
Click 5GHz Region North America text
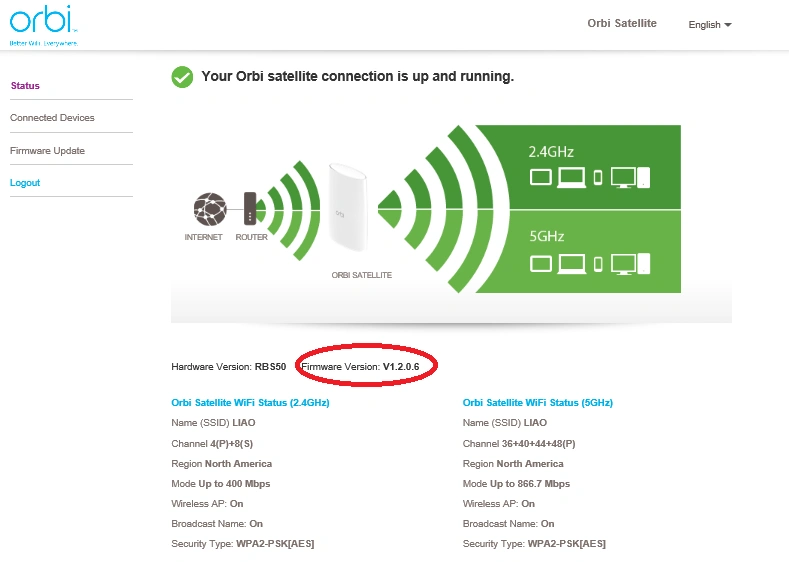click(513, 463)
